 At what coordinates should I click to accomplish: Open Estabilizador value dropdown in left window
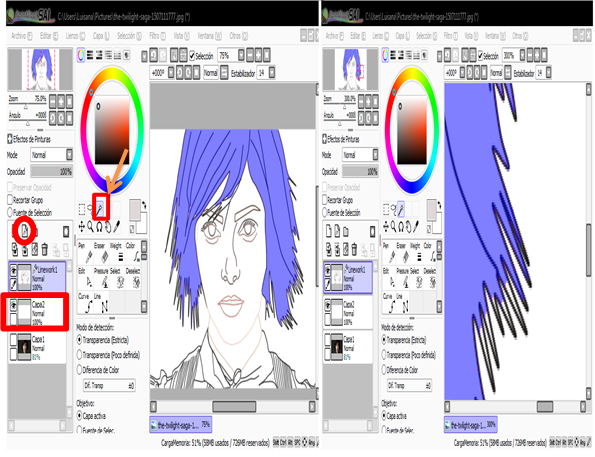click(272, 72)
